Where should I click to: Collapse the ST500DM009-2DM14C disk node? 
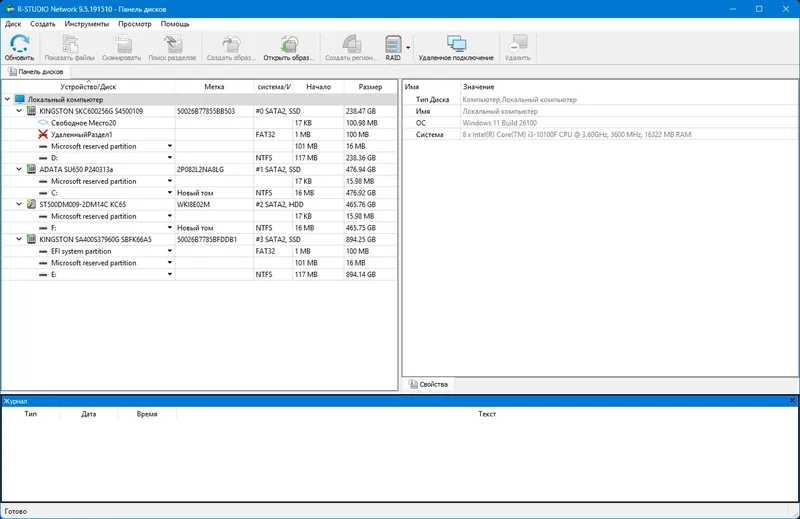click(19, 204)
